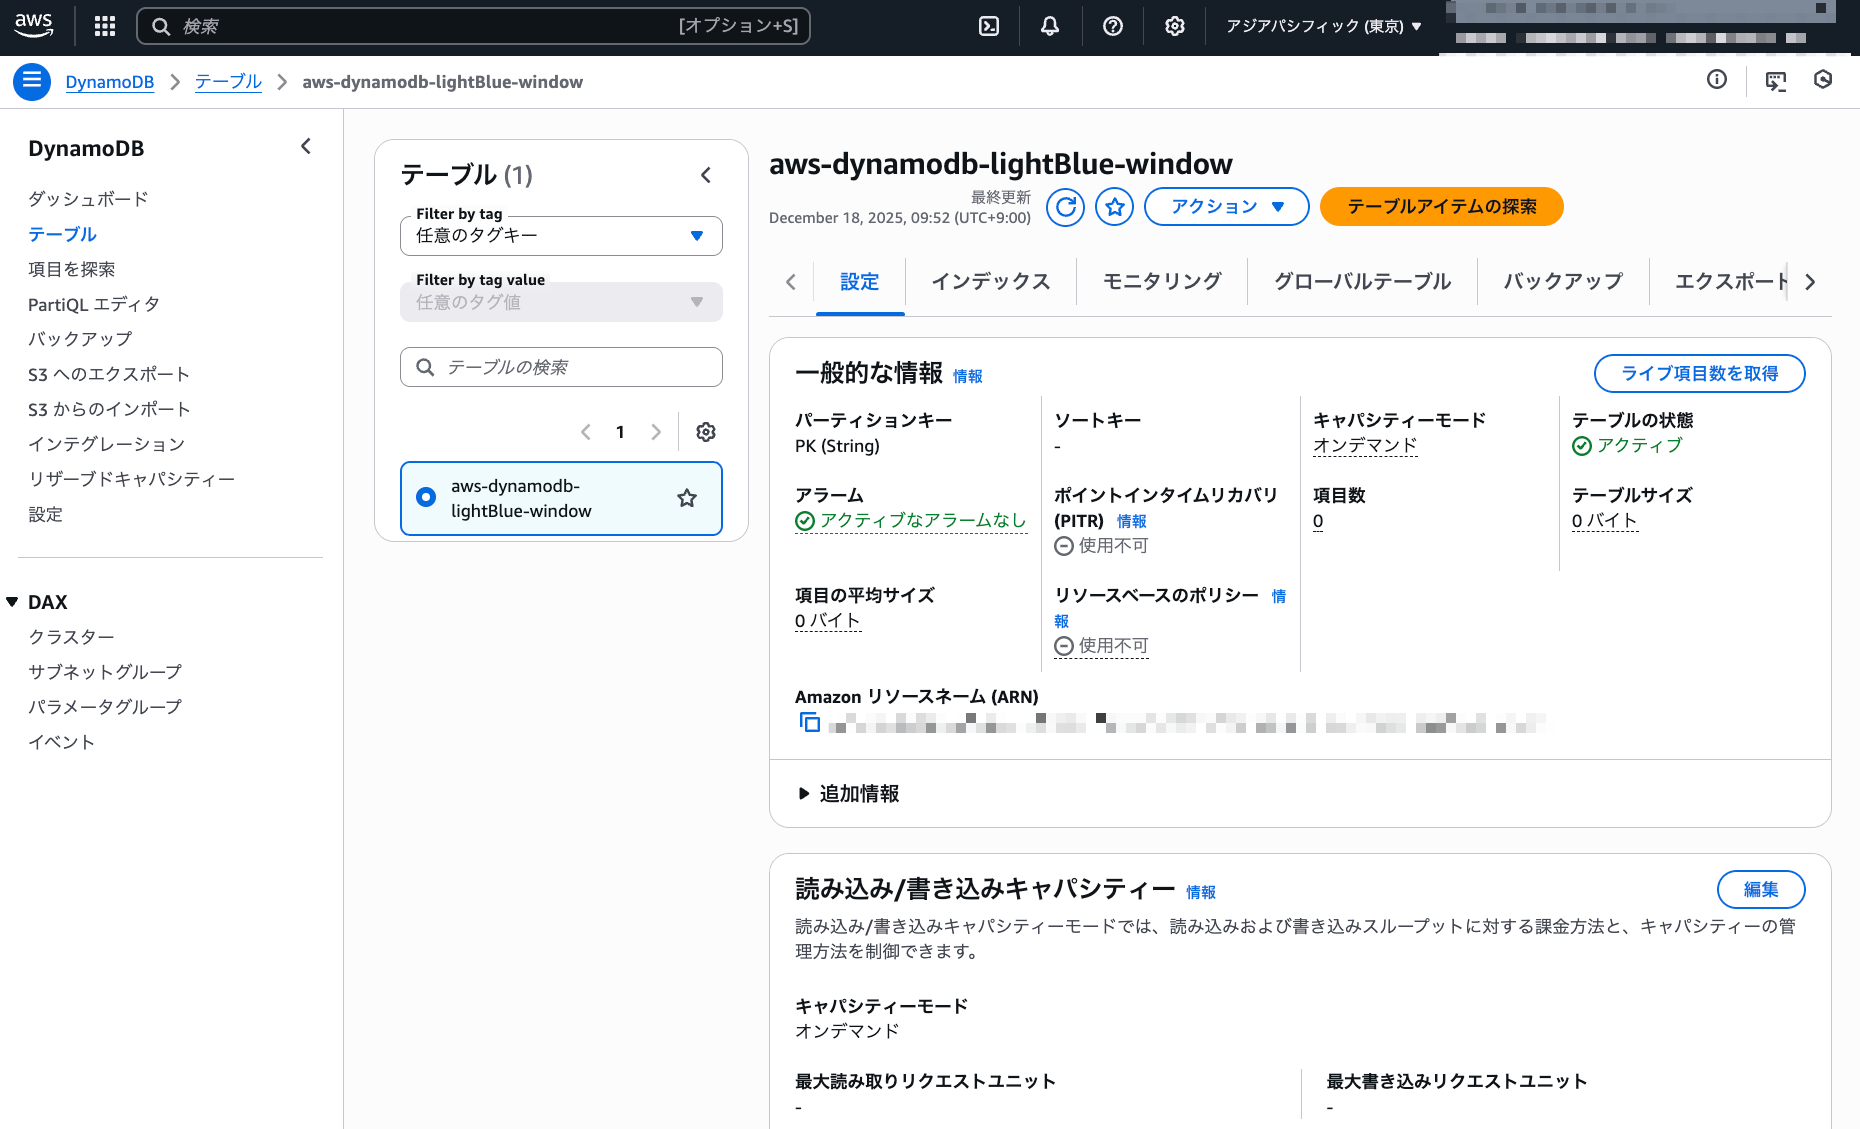Viewport: 1860px width, 1129px height.
Task: Click the テーブルアイテムの探索 button
Action: (x=1441, y=207)
